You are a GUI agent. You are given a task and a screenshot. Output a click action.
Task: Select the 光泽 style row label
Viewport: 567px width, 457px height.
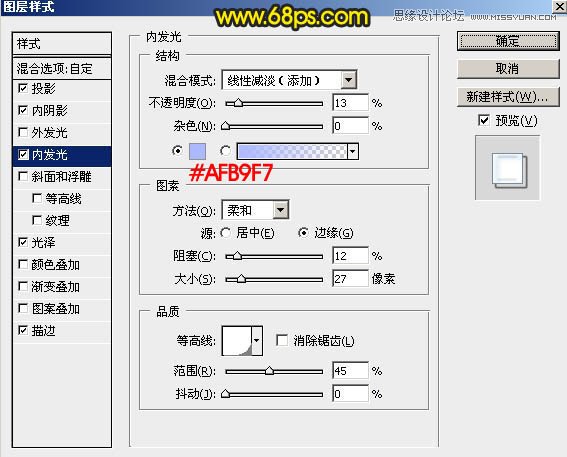pos(43,242)
